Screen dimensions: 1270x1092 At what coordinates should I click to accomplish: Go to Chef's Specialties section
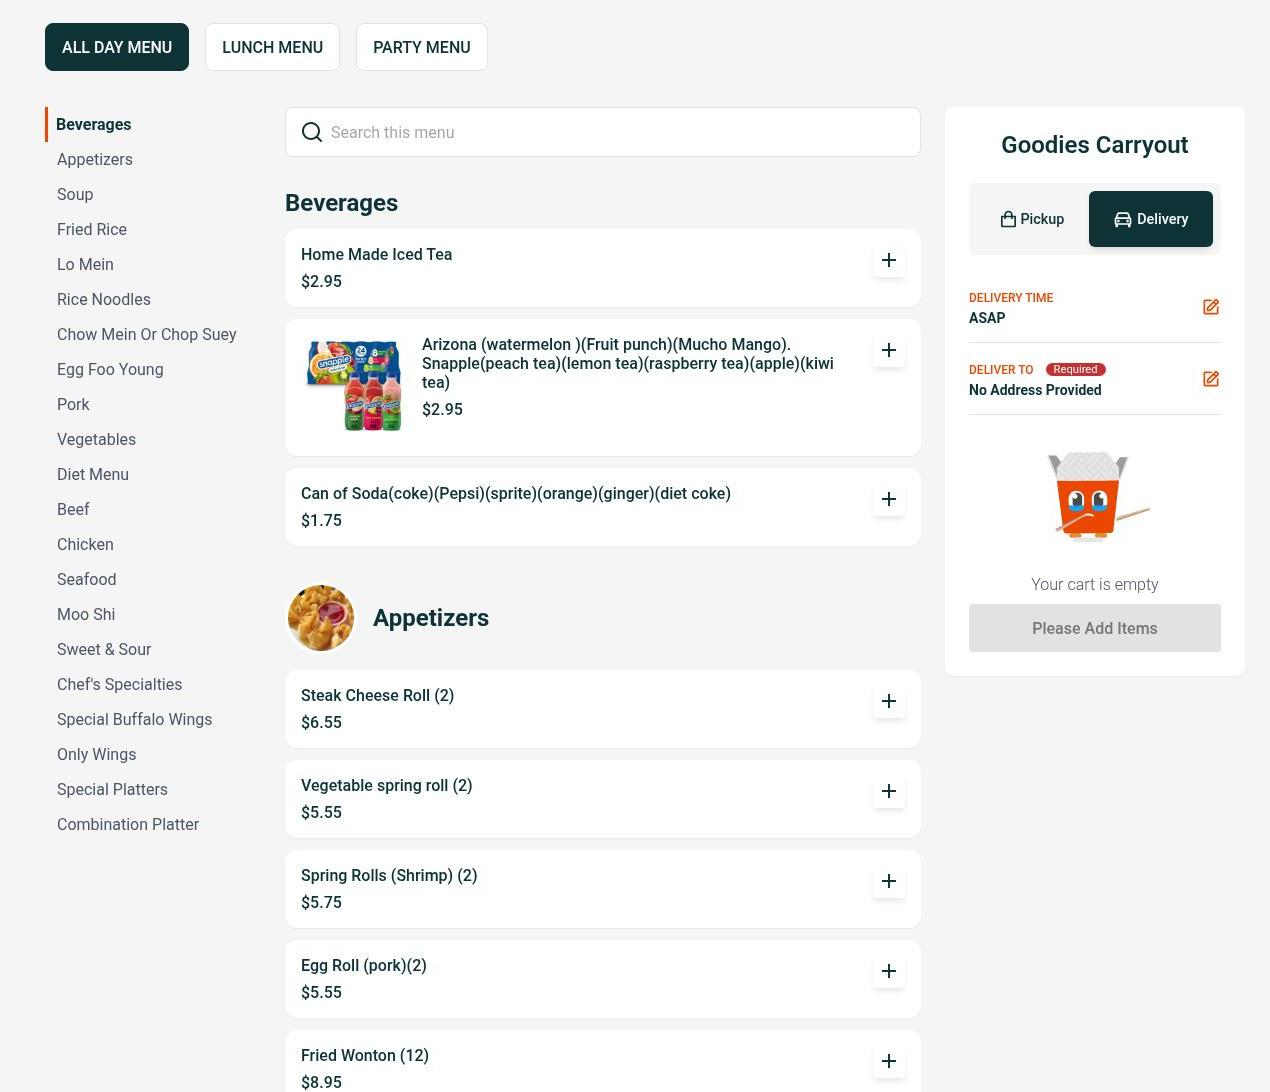(119, 685)
